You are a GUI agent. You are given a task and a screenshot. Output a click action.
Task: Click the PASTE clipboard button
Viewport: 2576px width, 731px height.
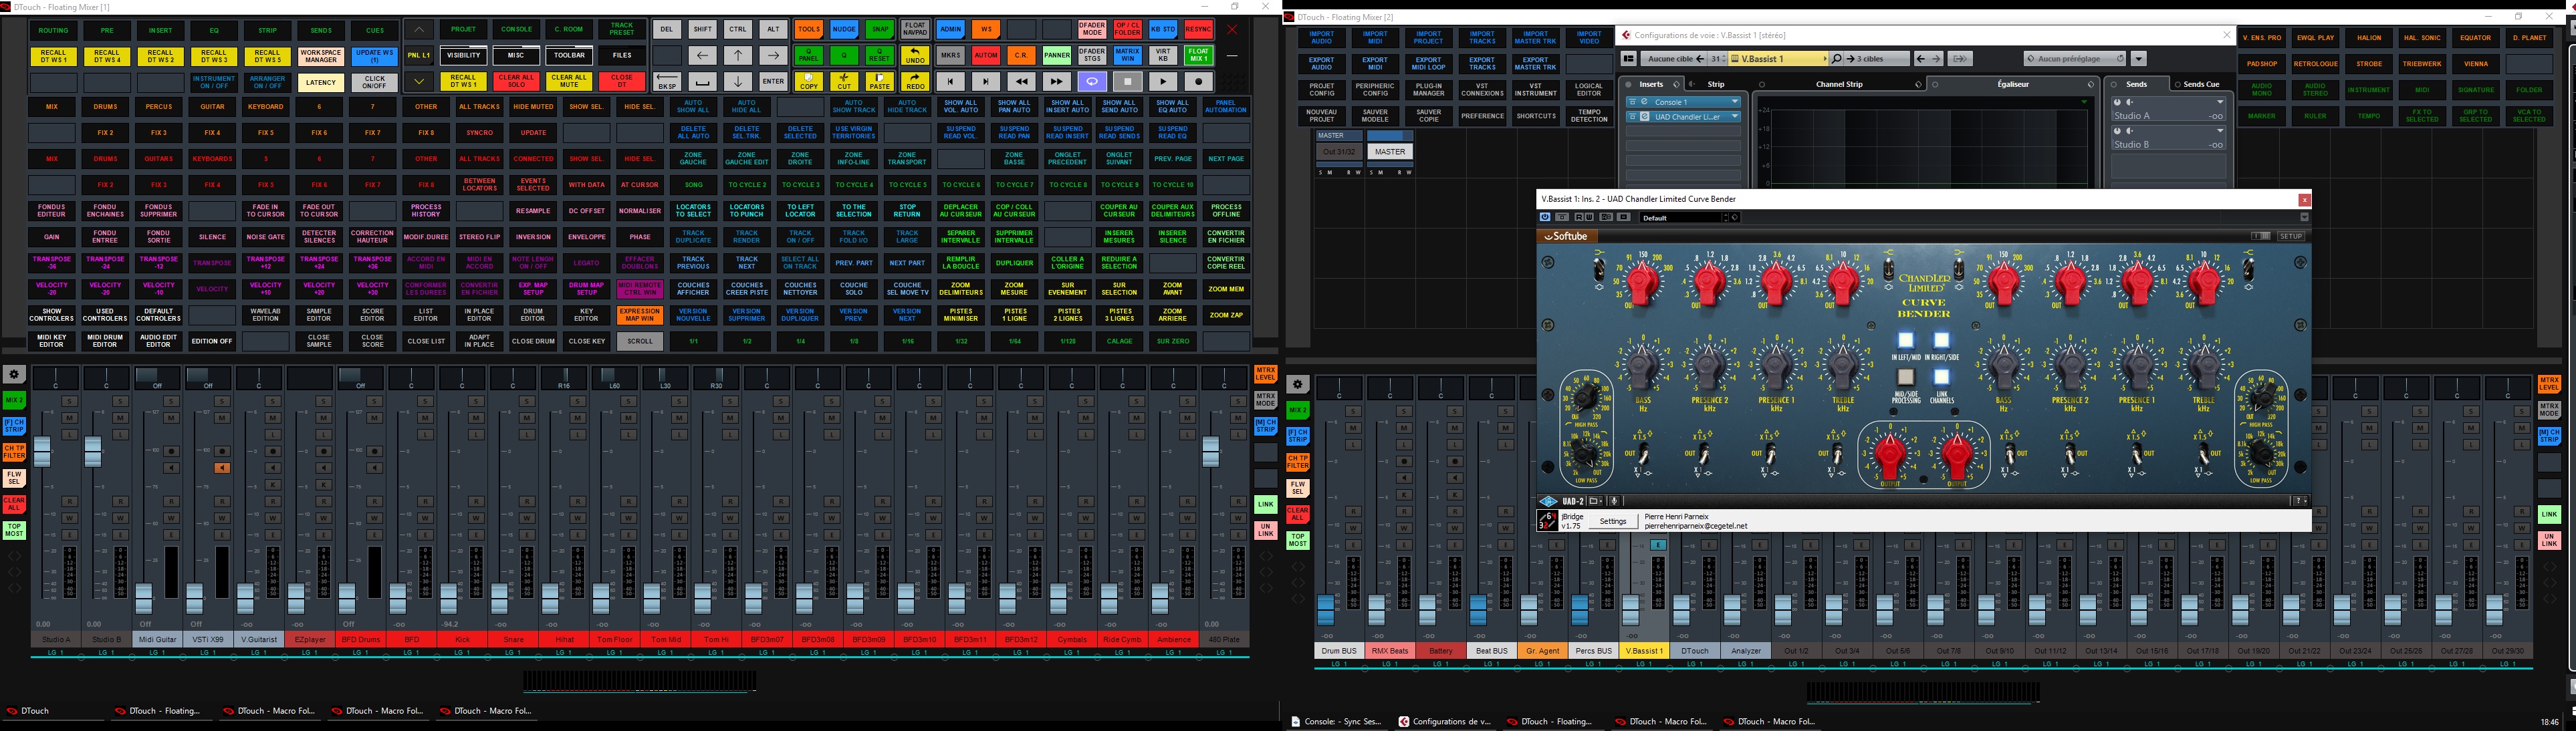coord(880,81)
